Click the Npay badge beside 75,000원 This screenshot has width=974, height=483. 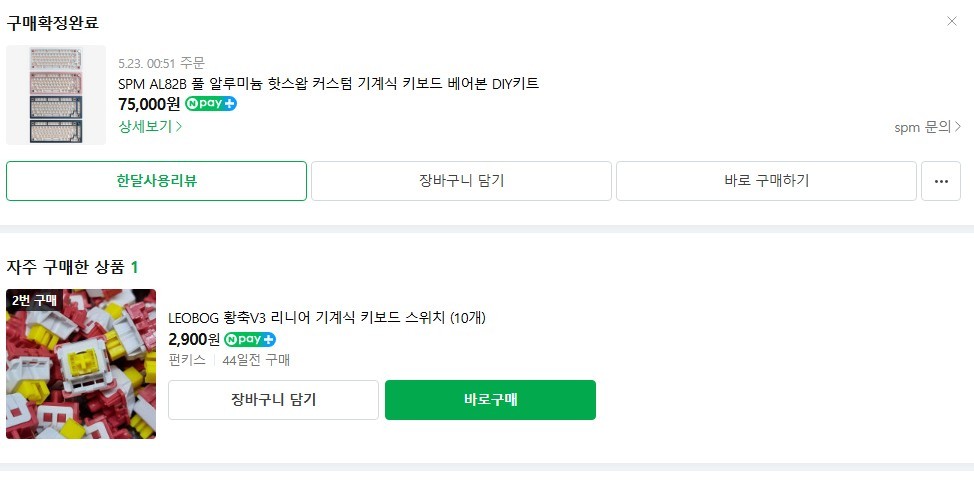click(x=211, y=104)
